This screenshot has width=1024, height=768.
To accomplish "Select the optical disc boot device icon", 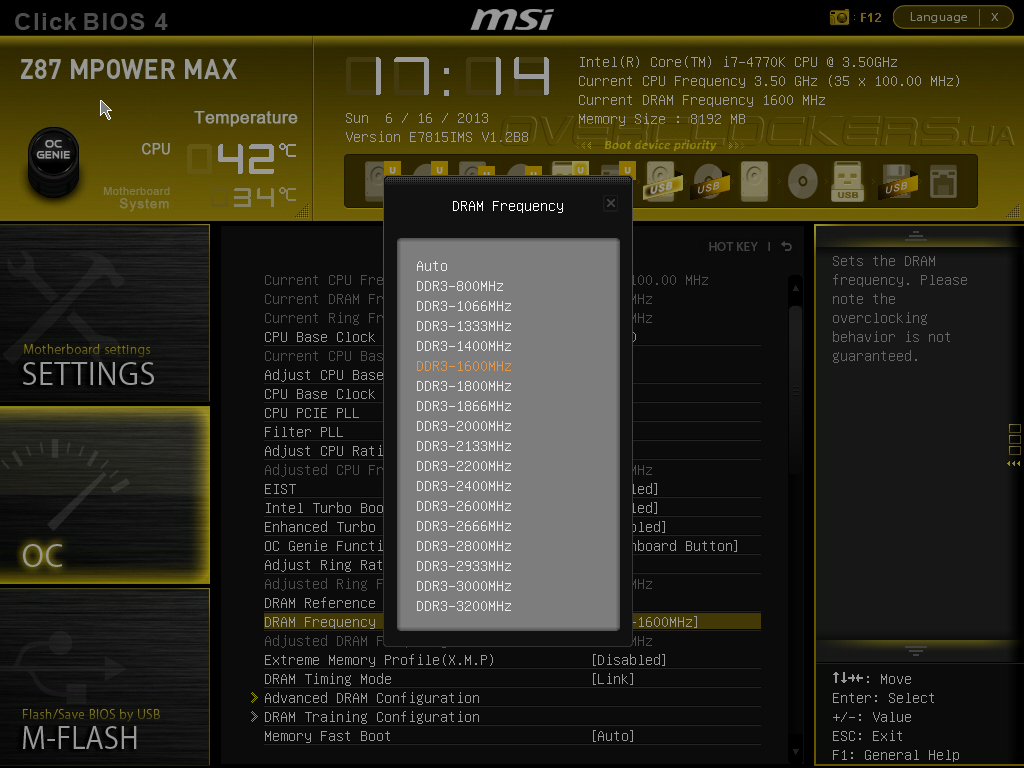I will 803,182.
